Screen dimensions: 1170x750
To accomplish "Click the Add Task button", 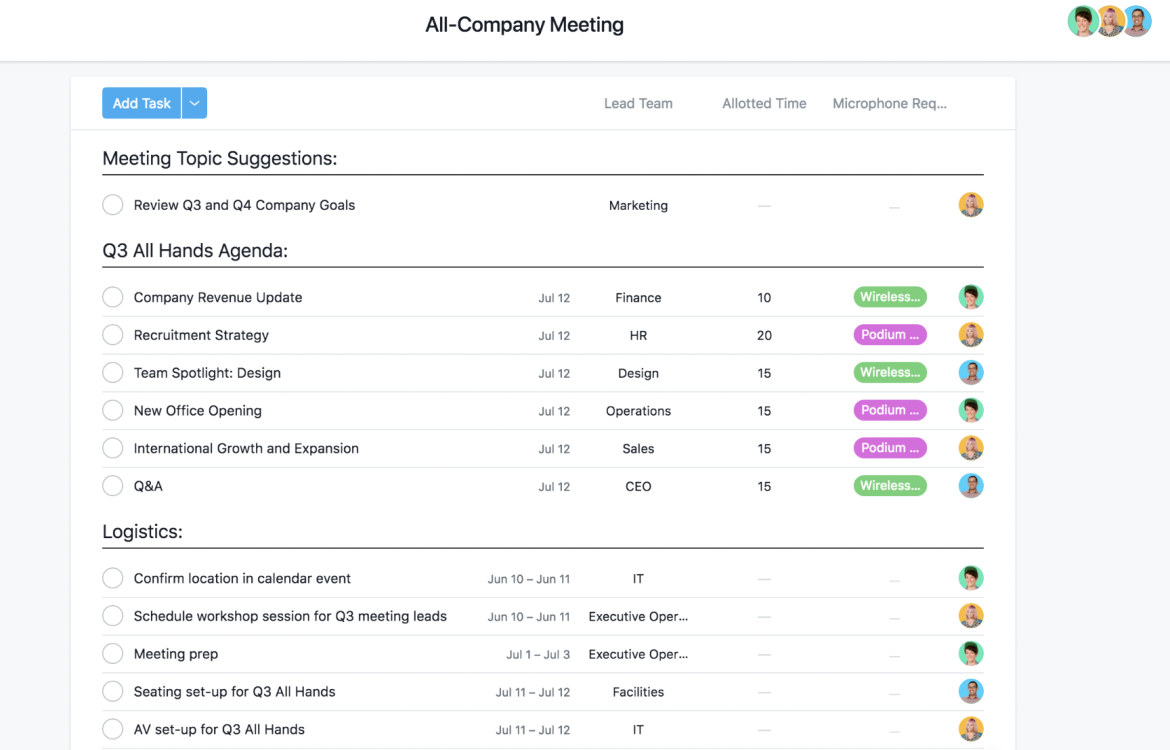I will click(141, 103).
